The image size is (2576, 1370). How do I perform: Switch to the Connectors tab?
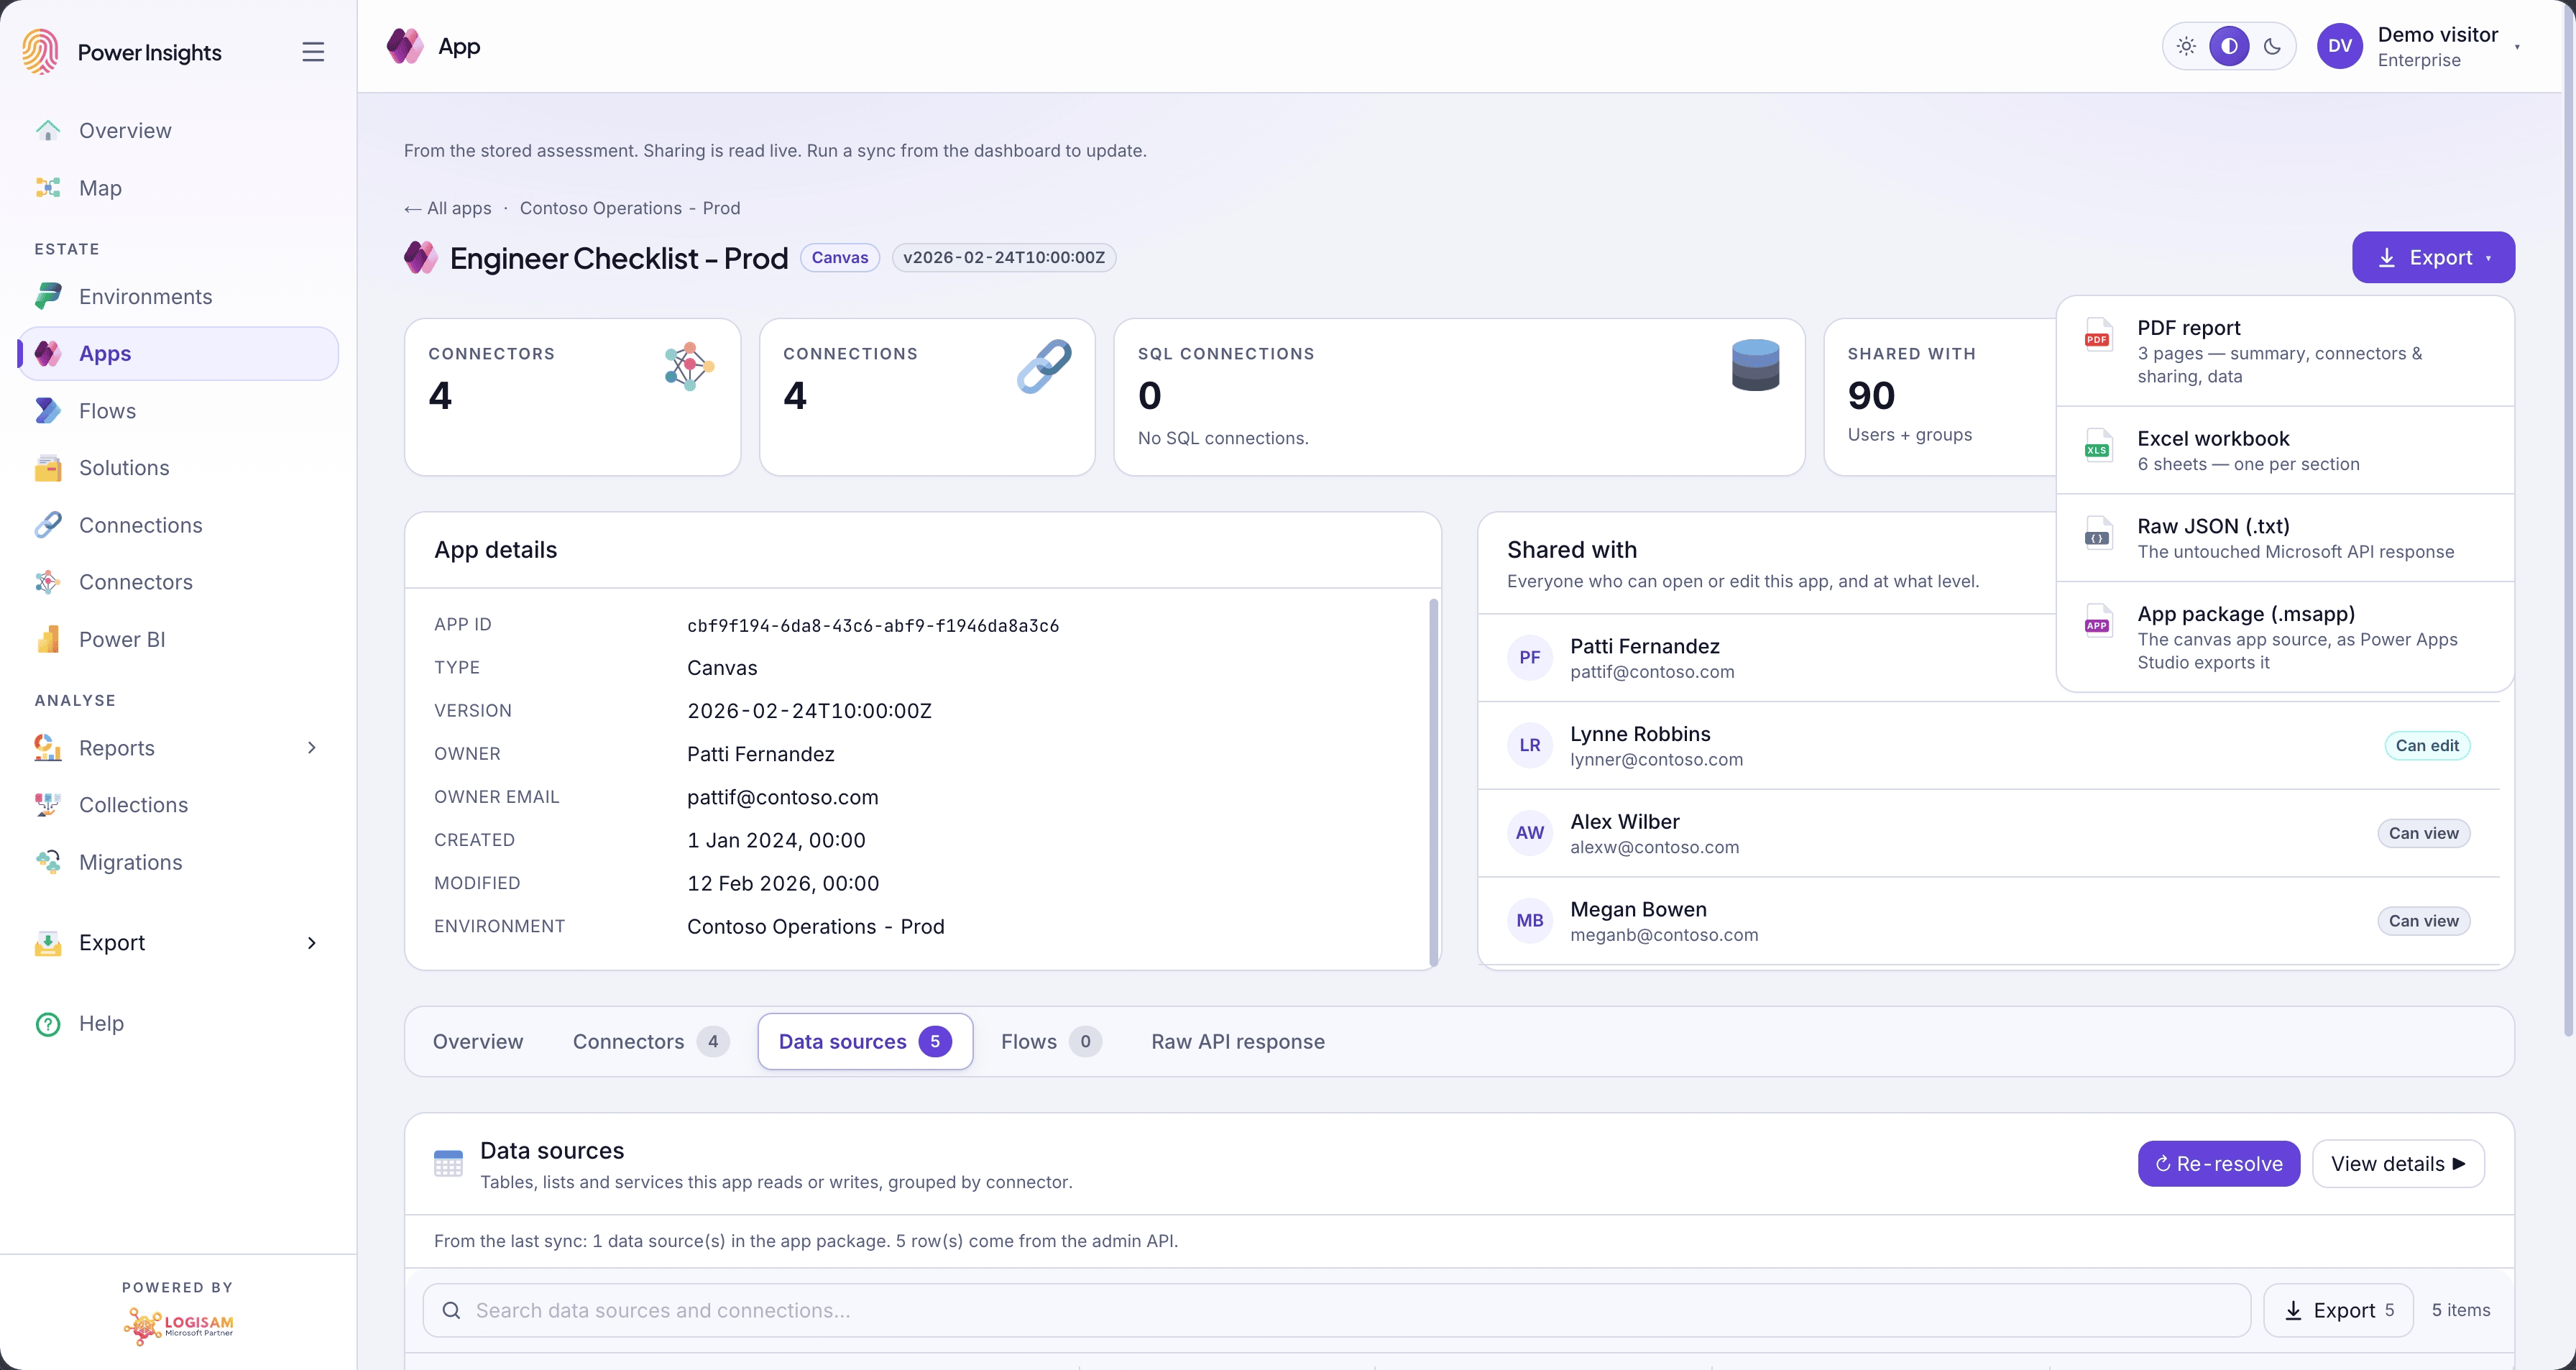pos(650,1042)
